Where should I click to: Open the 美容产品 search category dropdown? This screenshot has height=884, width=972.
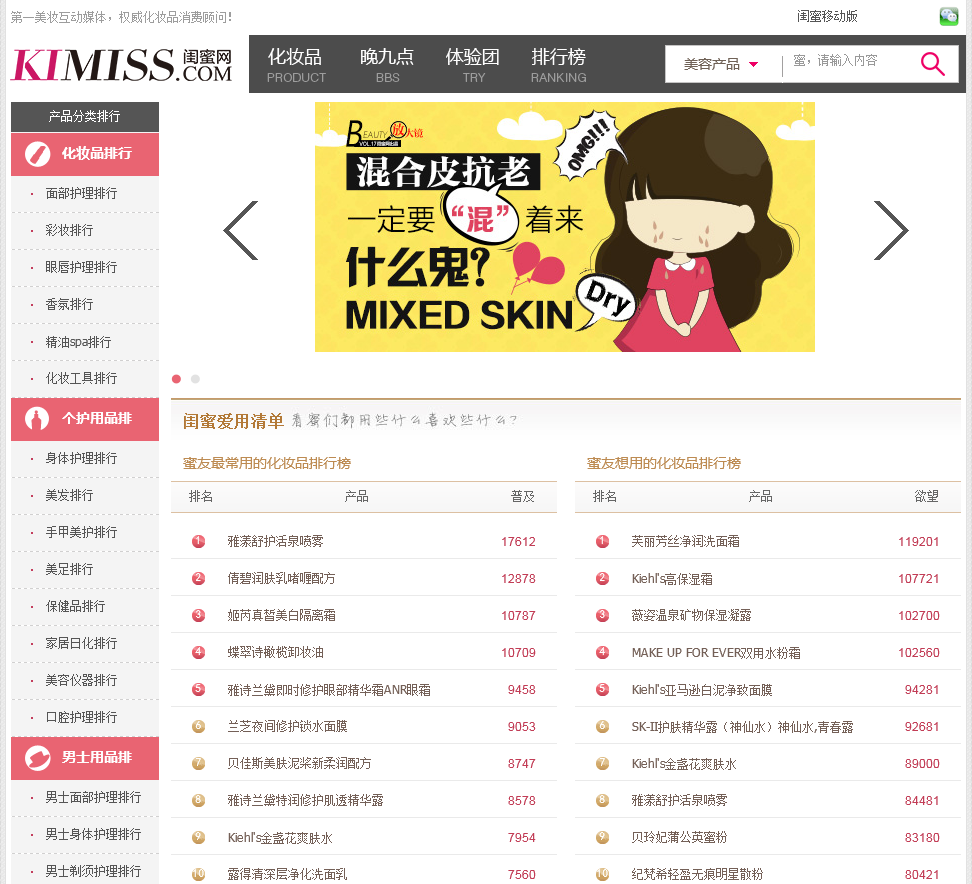(720, 64)
